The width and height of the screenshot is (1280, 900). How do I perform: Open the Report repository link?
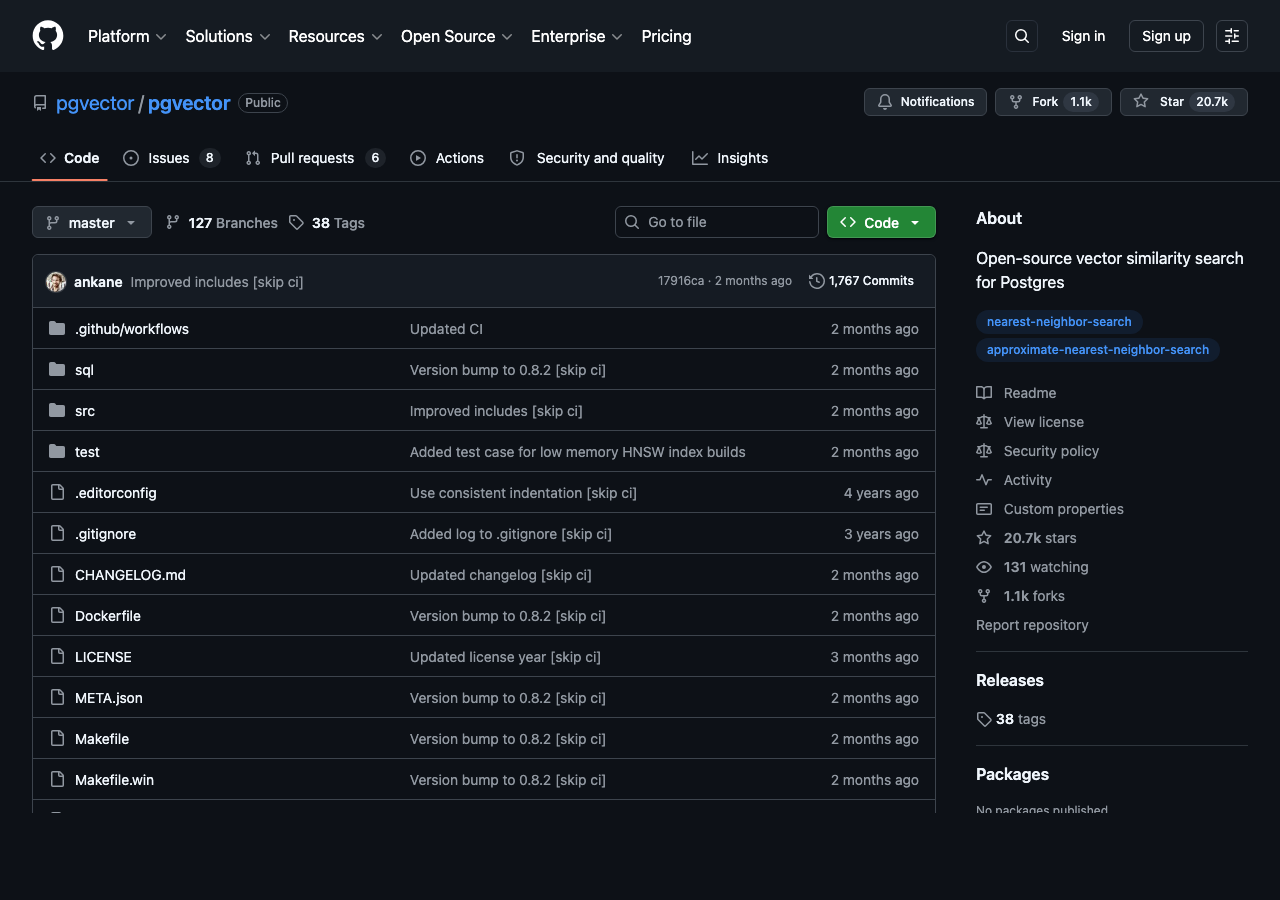tap(1032, 625)
